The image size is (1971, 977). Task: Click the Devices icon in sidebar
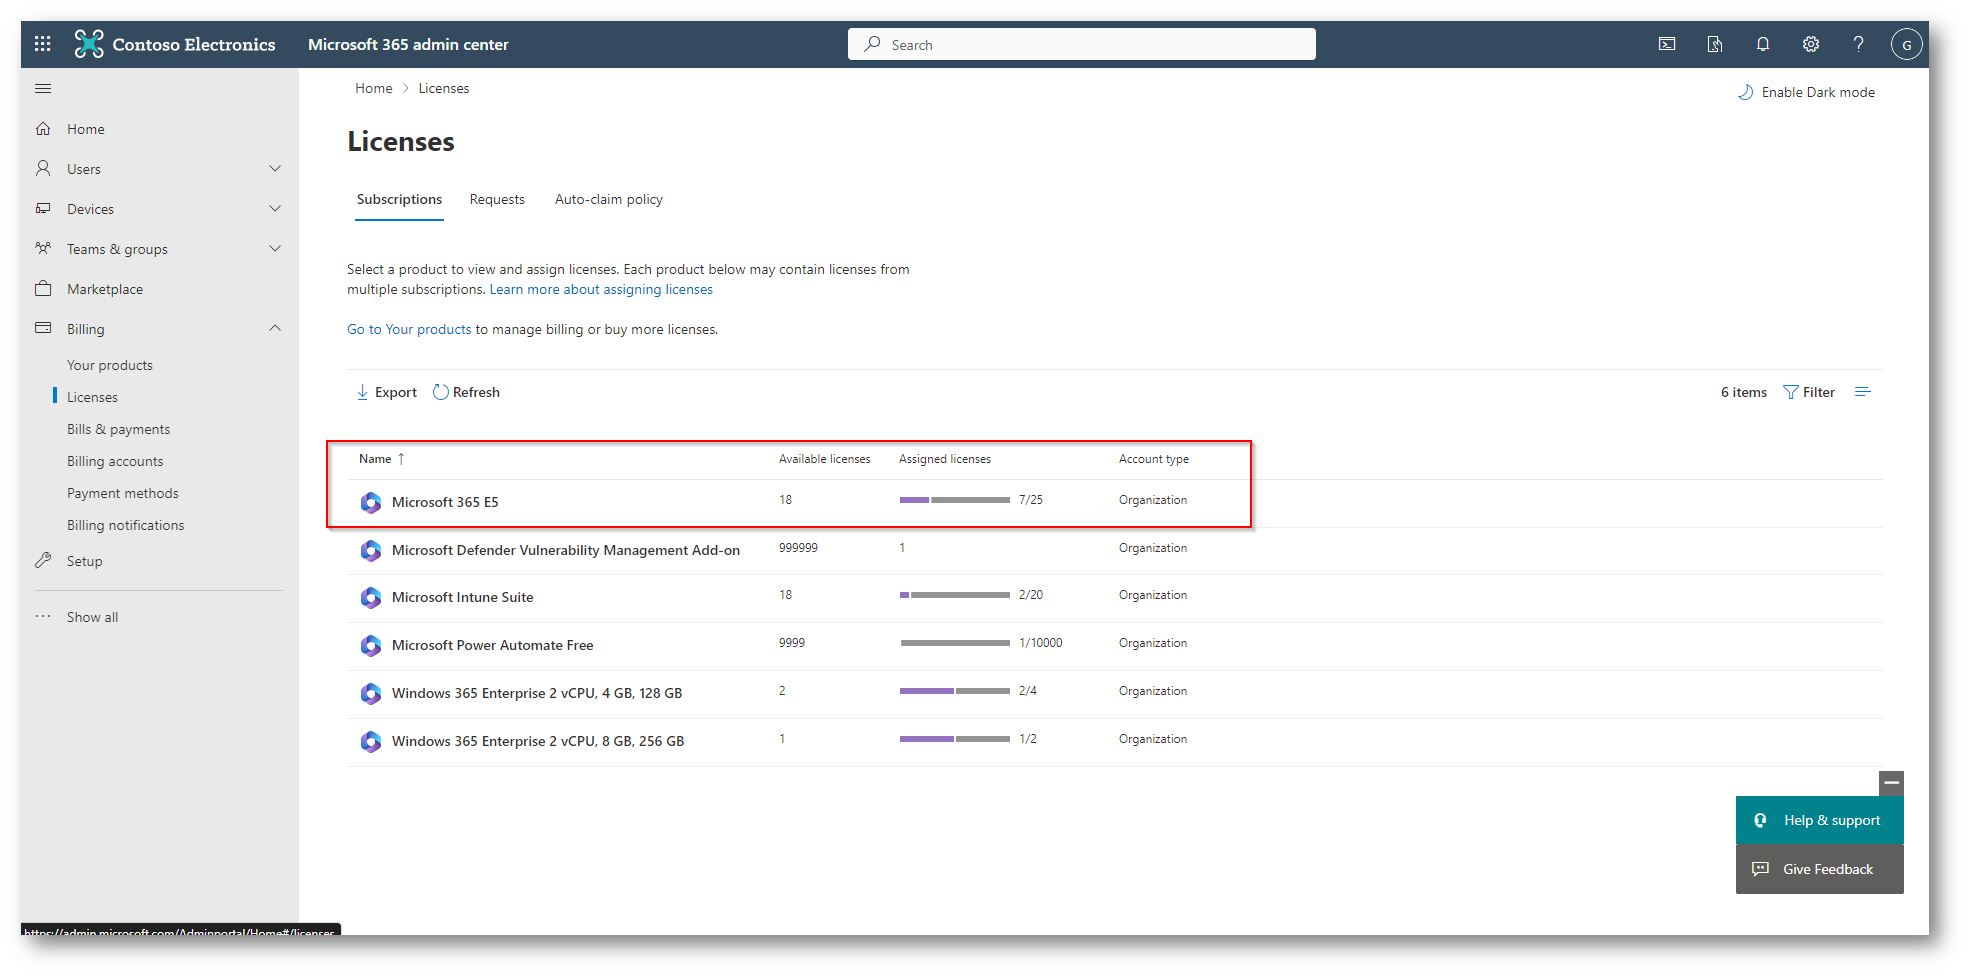pos(43,208)
